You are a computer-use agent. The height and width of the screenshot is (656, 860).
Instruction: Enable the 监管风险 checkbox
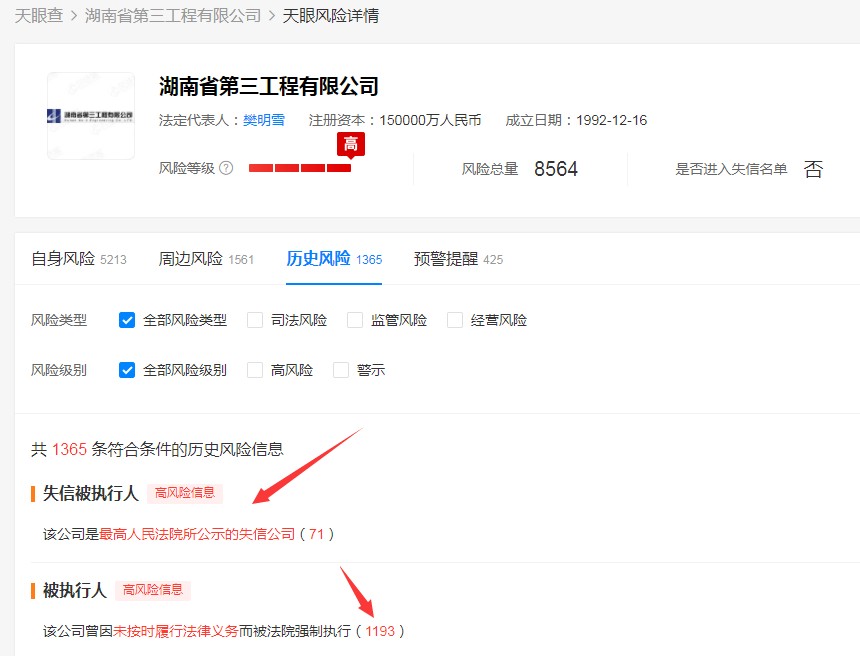click(x=355, y=320)
